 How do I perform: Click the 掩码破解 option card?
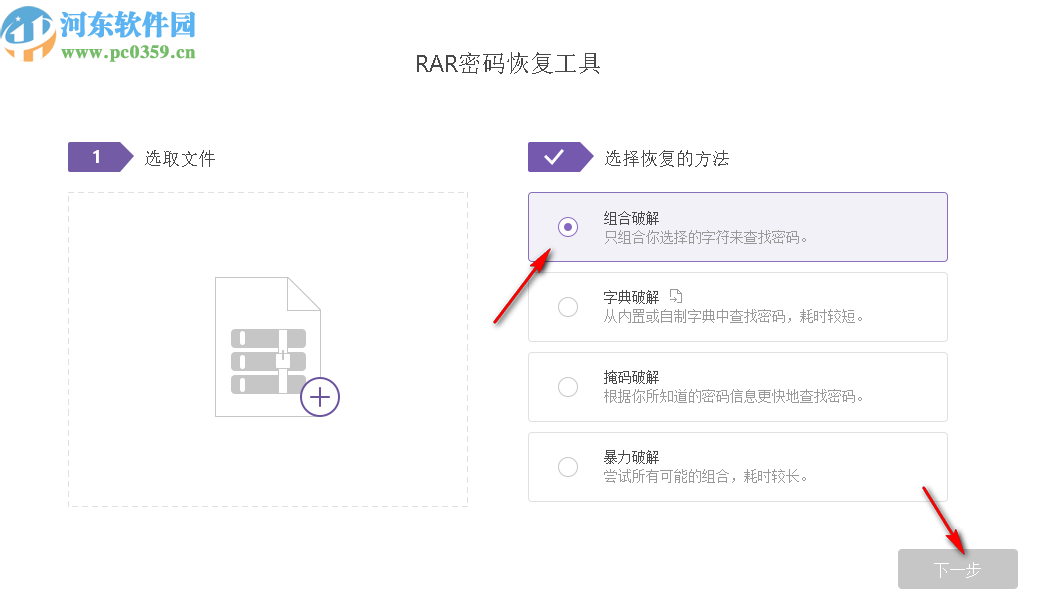[x=737, y=387]
